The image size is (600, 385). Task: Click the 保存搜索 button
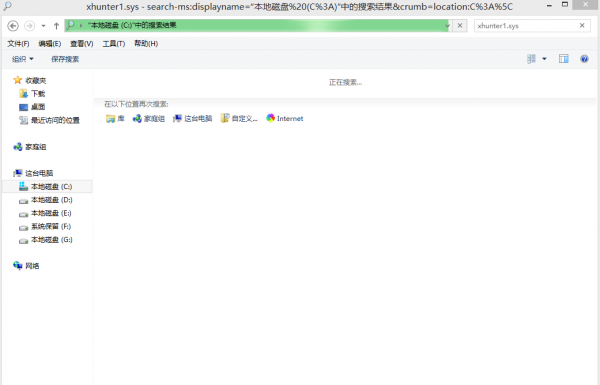tap(65, 59)
